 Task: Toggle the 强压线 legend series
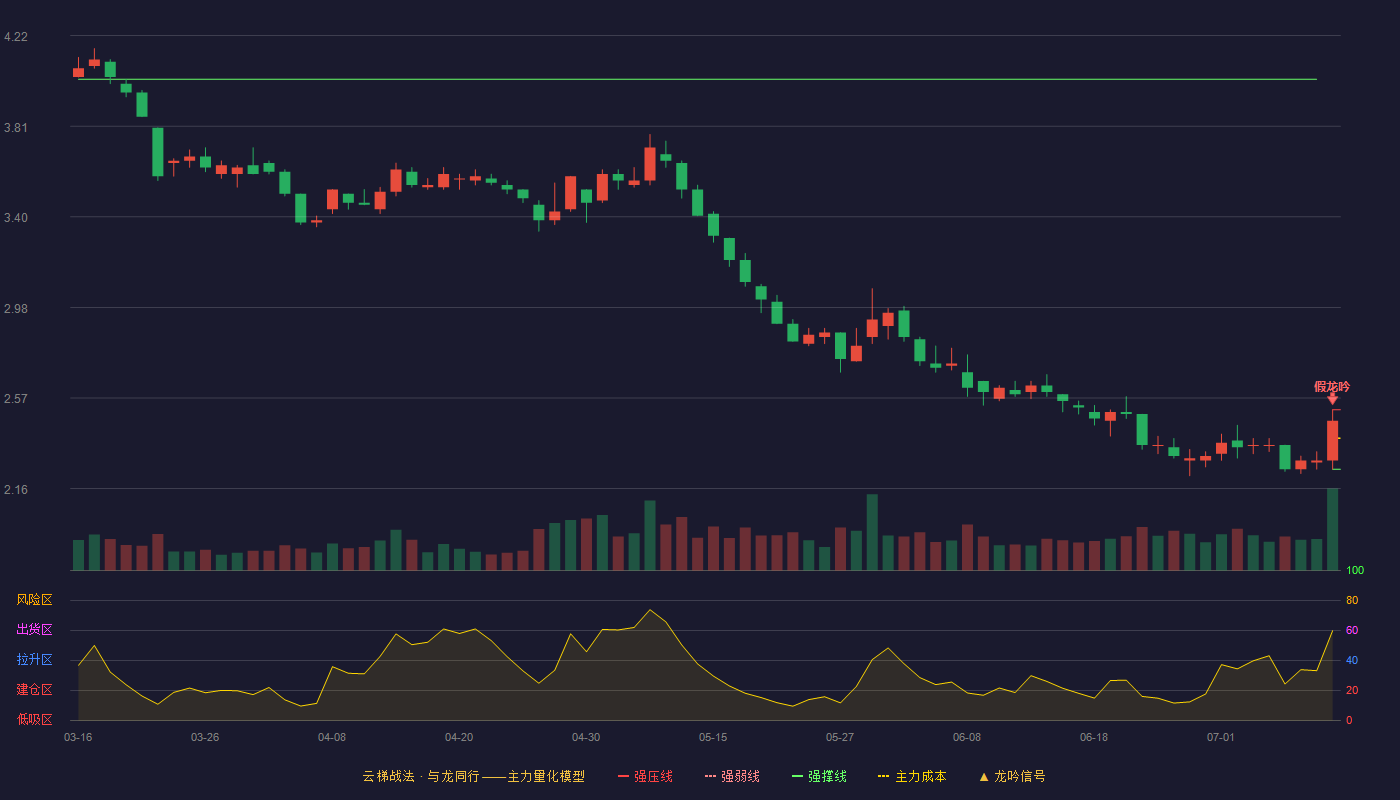pyautogui.click(x=645, y=776)
